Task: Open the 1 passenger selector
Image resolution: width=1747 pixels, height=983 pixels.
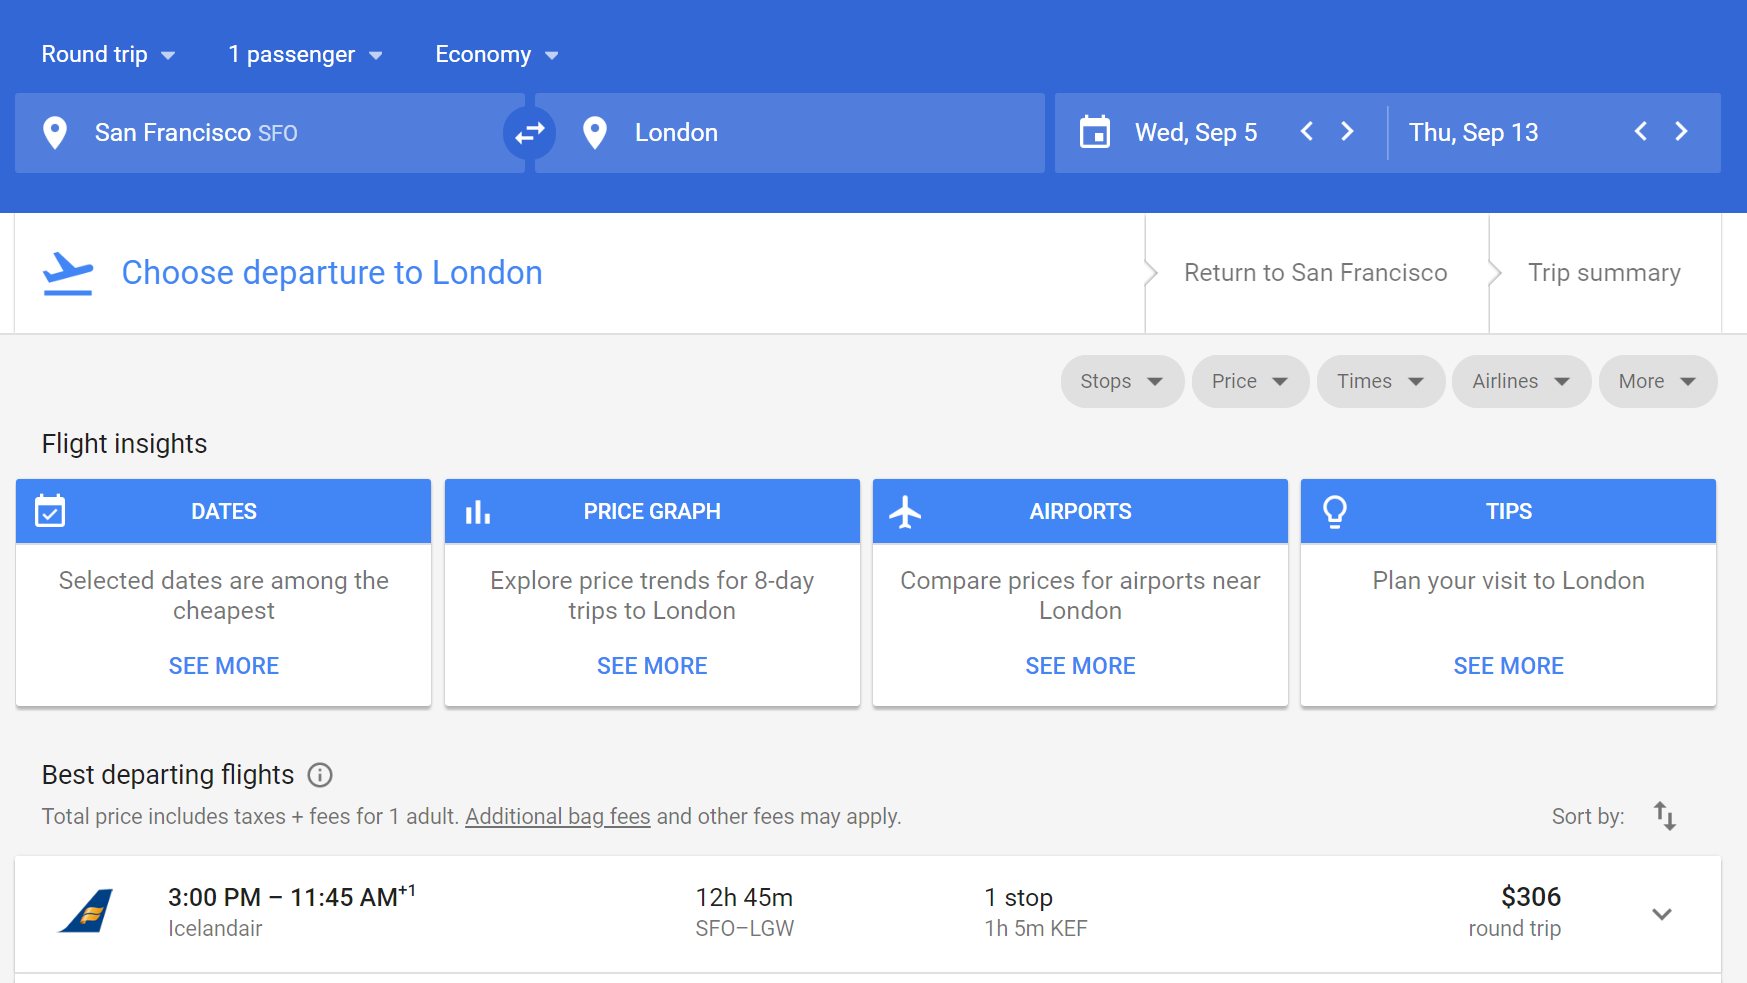Action: tap(305, 55)
